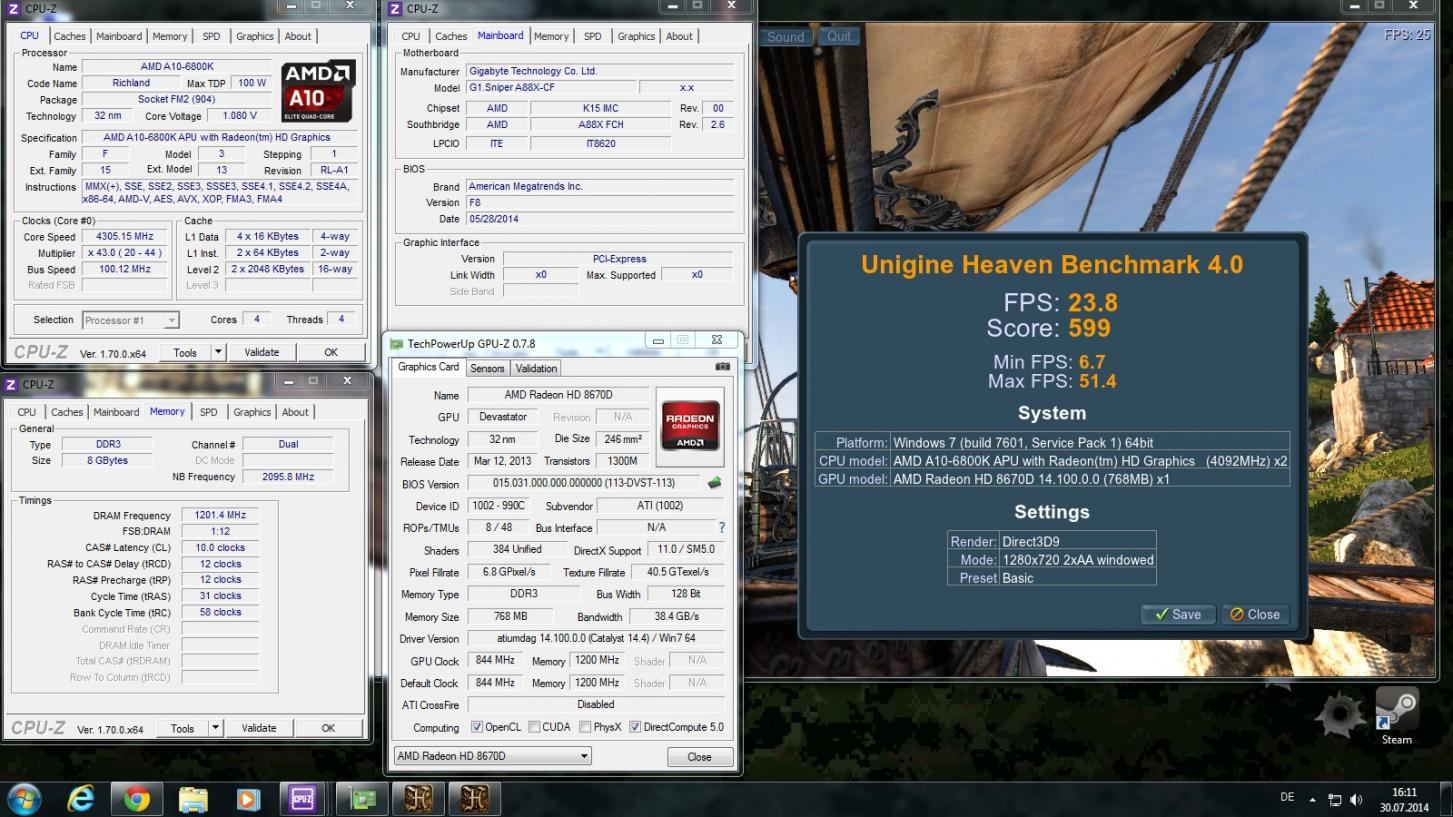The height and width of the screenshot is (817, 1453).
Task: Click the GPU-Z title bar app icon
Action: [x=397, y=343]
